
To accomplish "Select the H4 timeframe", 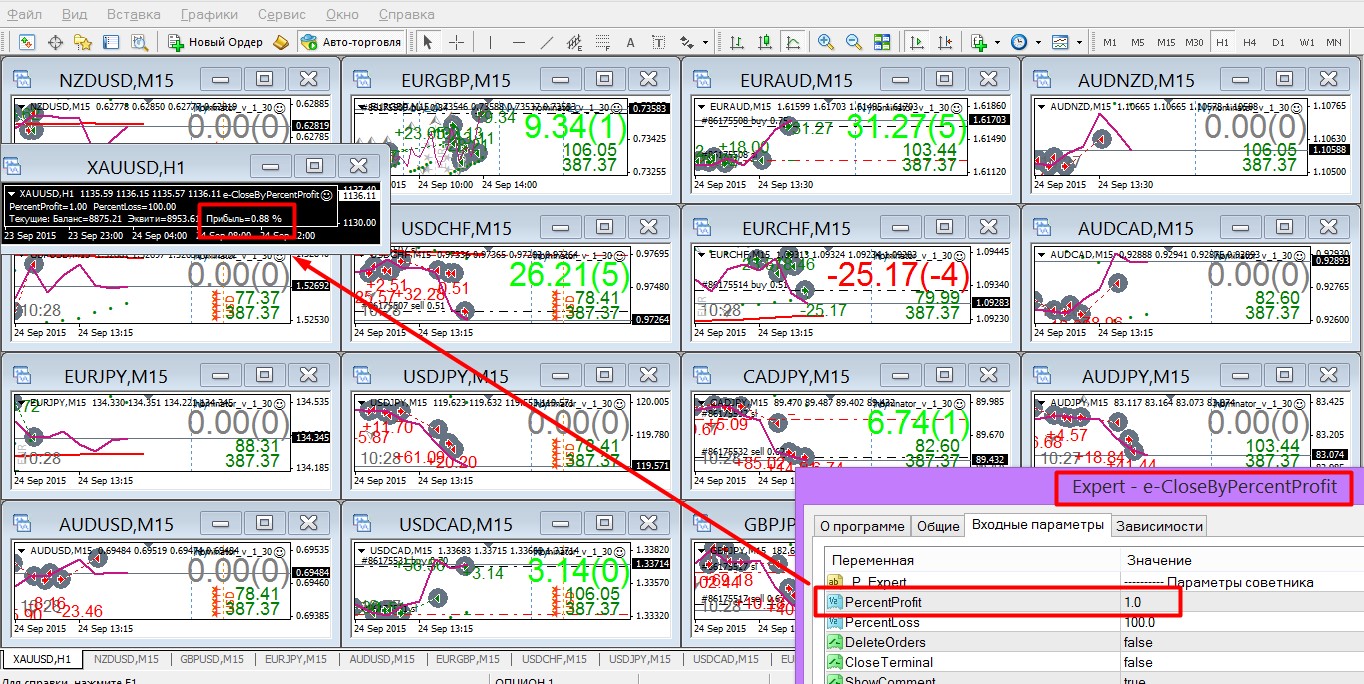I will coord(1250,42).
